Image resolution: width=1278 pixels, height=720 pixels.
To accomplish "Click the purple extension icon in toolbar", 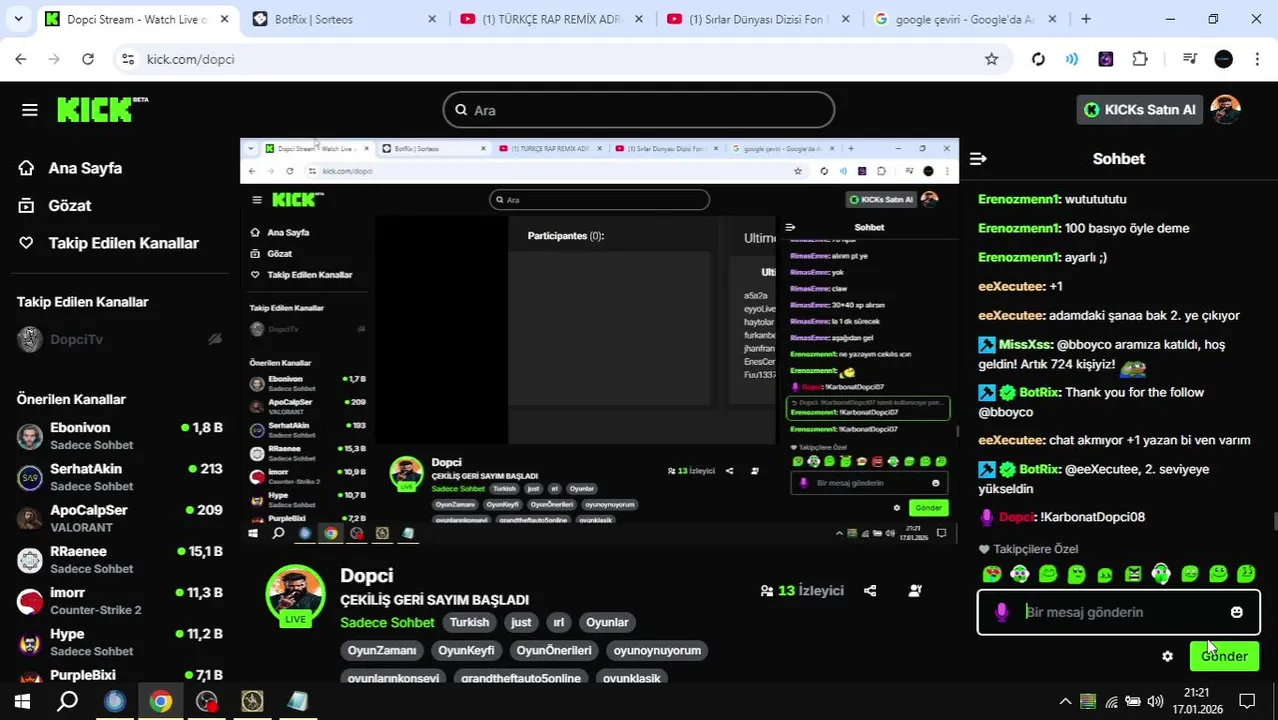I will 1105,59.
